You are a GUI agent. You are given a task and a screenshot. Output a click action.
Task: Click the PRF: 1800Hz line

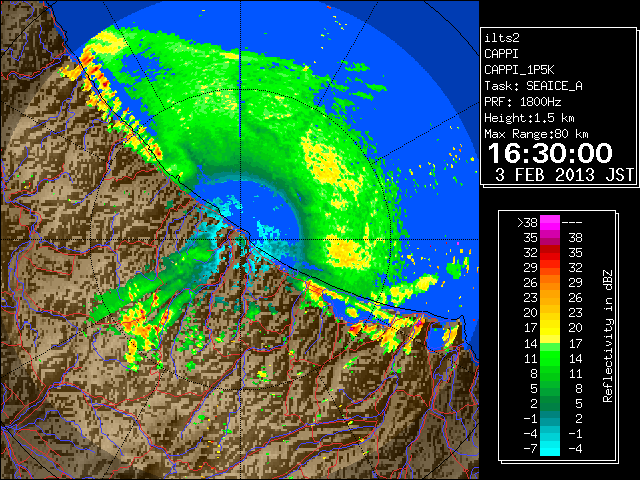pos(522,102)
